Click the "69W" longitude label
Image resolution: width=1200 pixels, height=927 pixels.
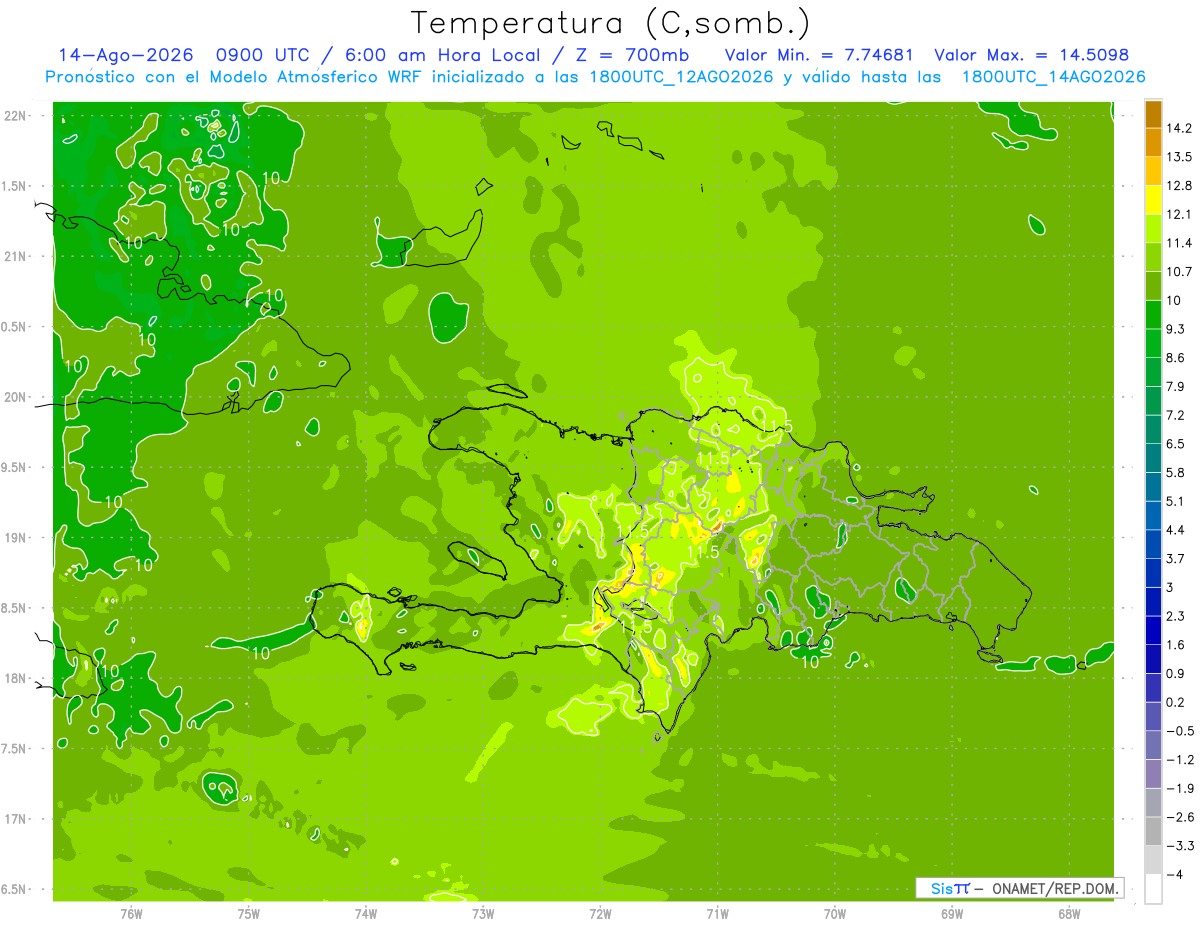pyautogui.click(x=952, y=914)
